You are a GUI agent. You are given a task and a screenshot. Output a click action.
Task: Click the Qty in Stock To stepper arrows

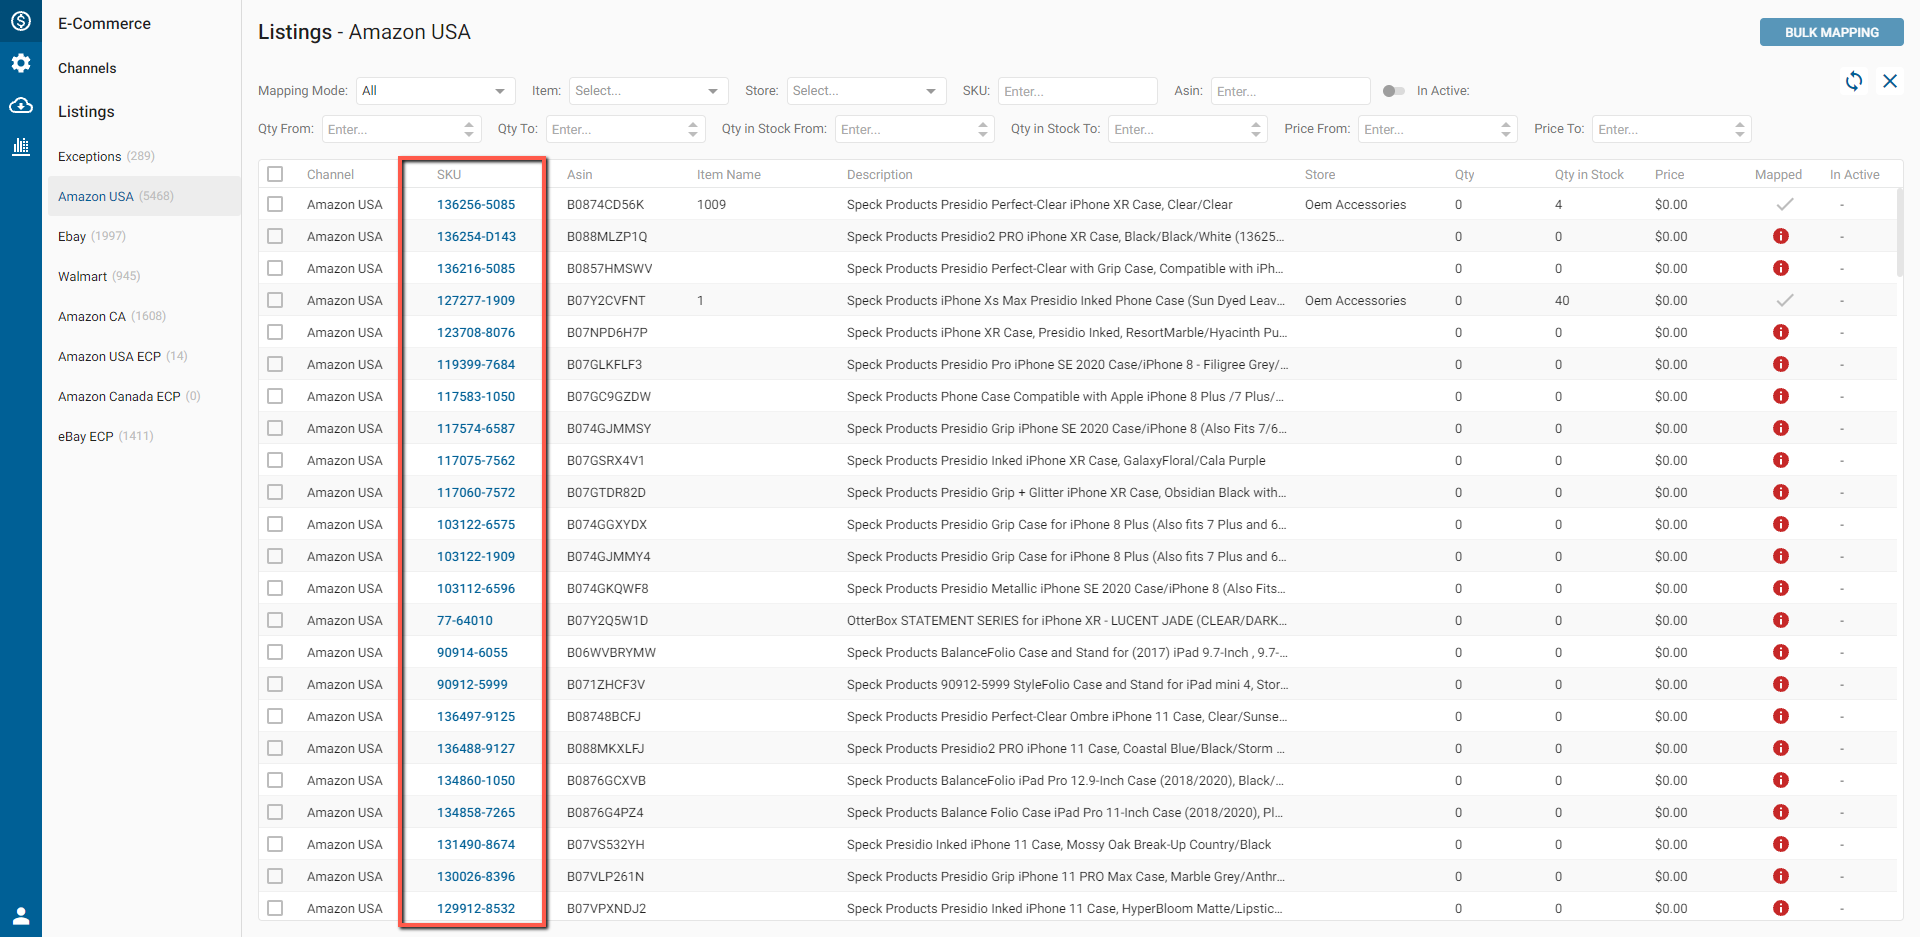(x=1256, y=129)
